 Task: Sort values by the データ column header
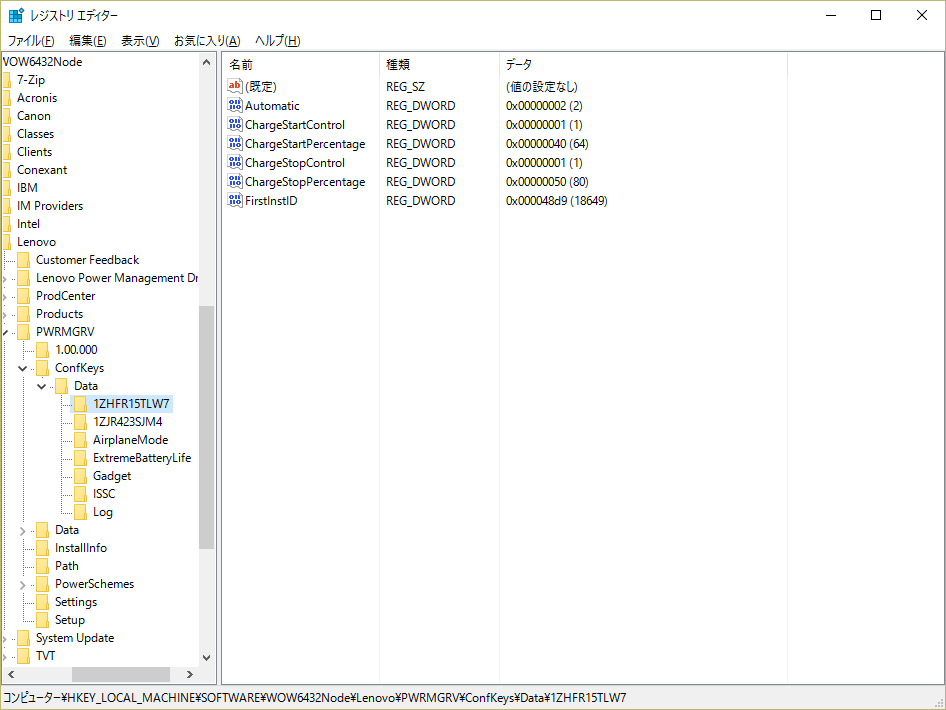point(643,65)
